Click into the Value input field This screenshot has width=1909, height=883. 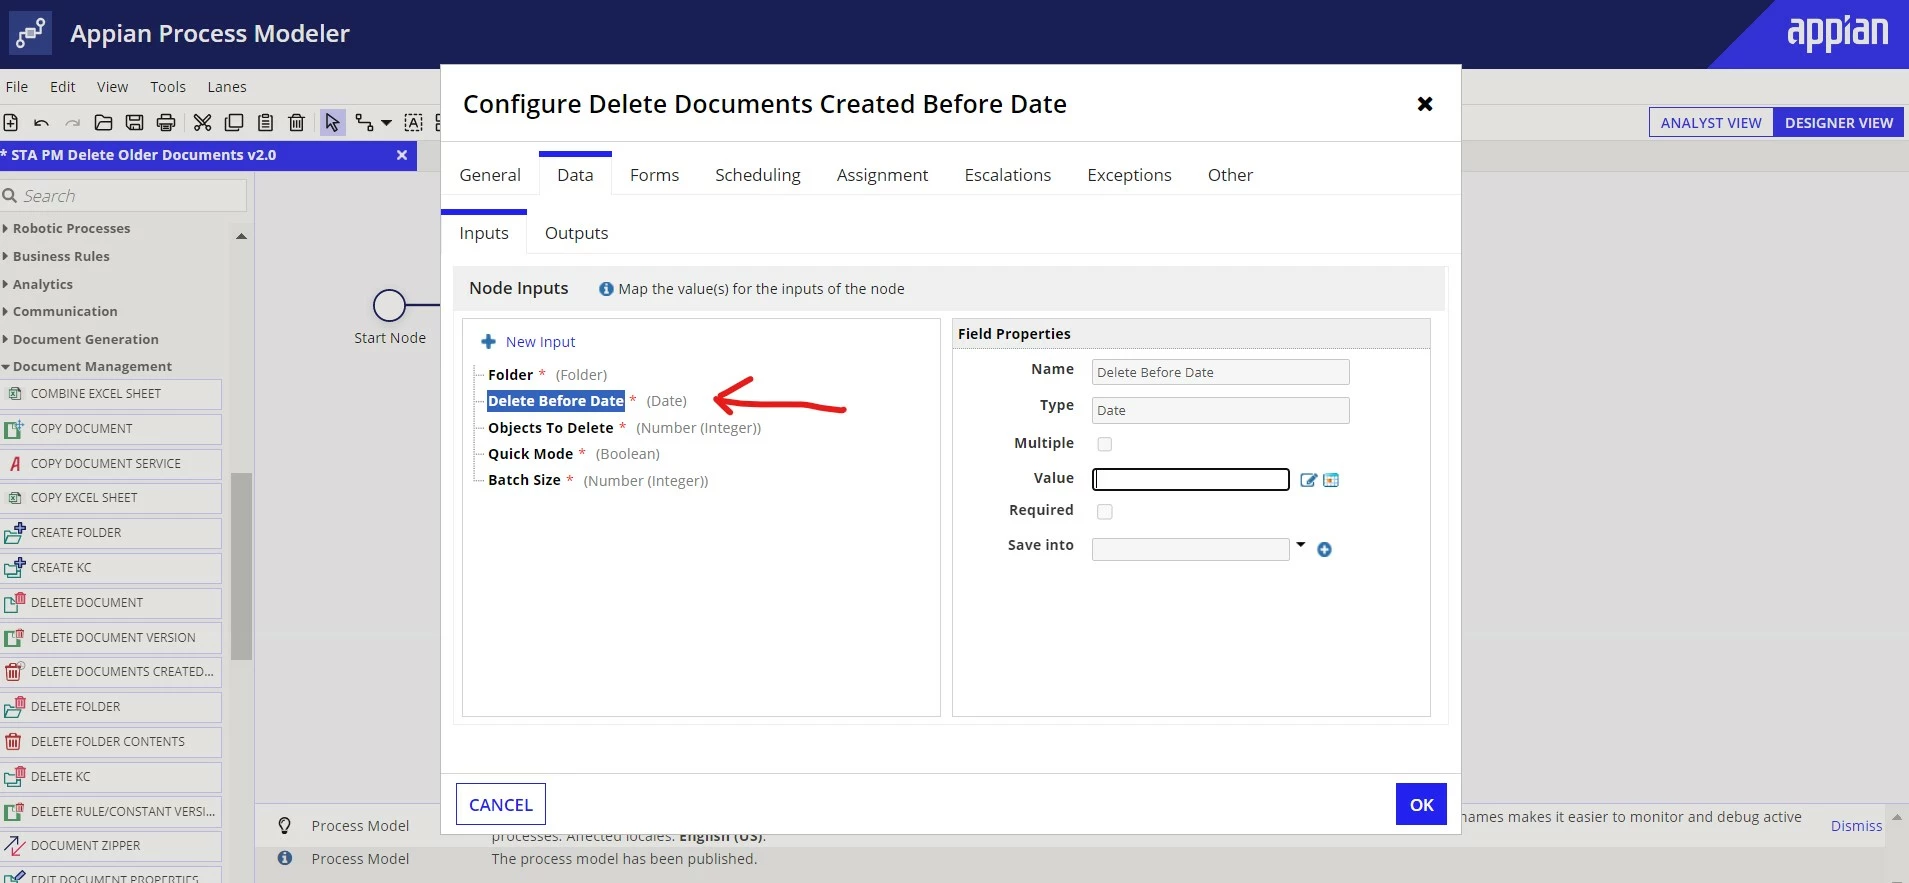[1190, 480]
